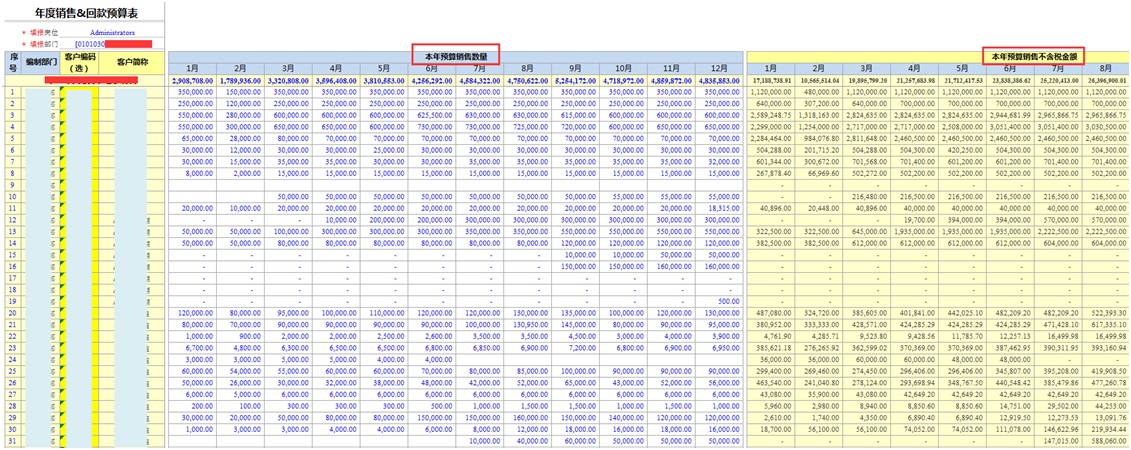
Task: Select the quantity cell 145,000.00
Action: pyautogui.click(x=576, y=324)
